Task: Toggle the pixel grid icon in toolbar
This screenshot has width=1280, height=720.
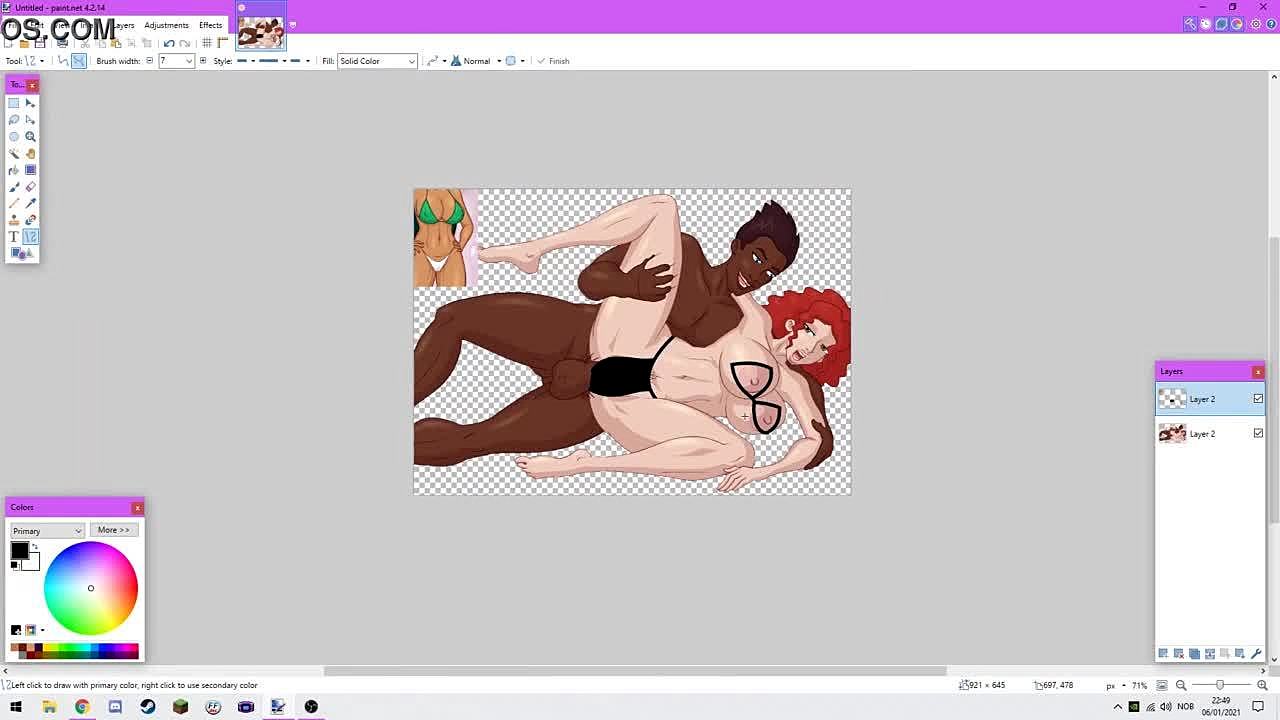Action: (207, 43)
